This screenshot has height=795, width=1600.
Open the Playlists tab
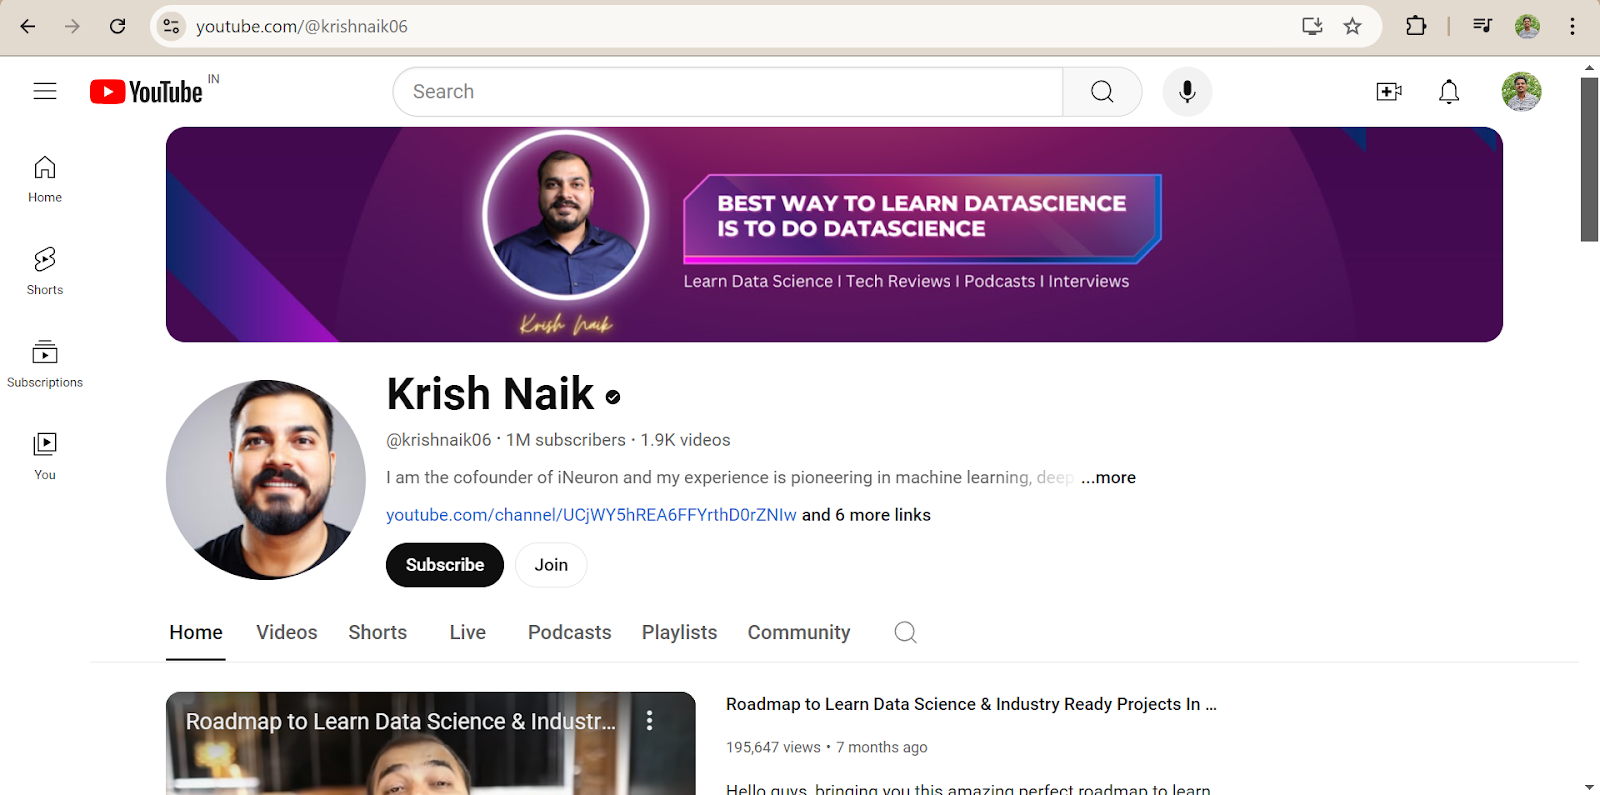point(680,633)
